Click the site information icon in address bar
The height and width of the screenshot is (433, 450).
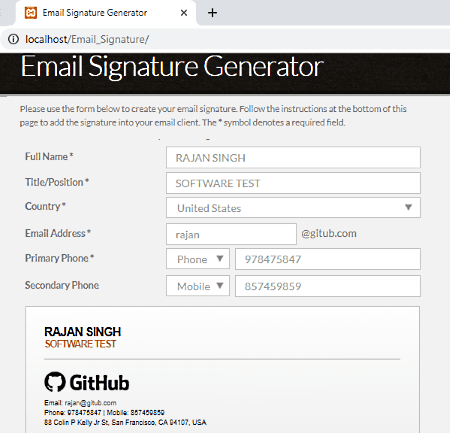tap(13, 39)
